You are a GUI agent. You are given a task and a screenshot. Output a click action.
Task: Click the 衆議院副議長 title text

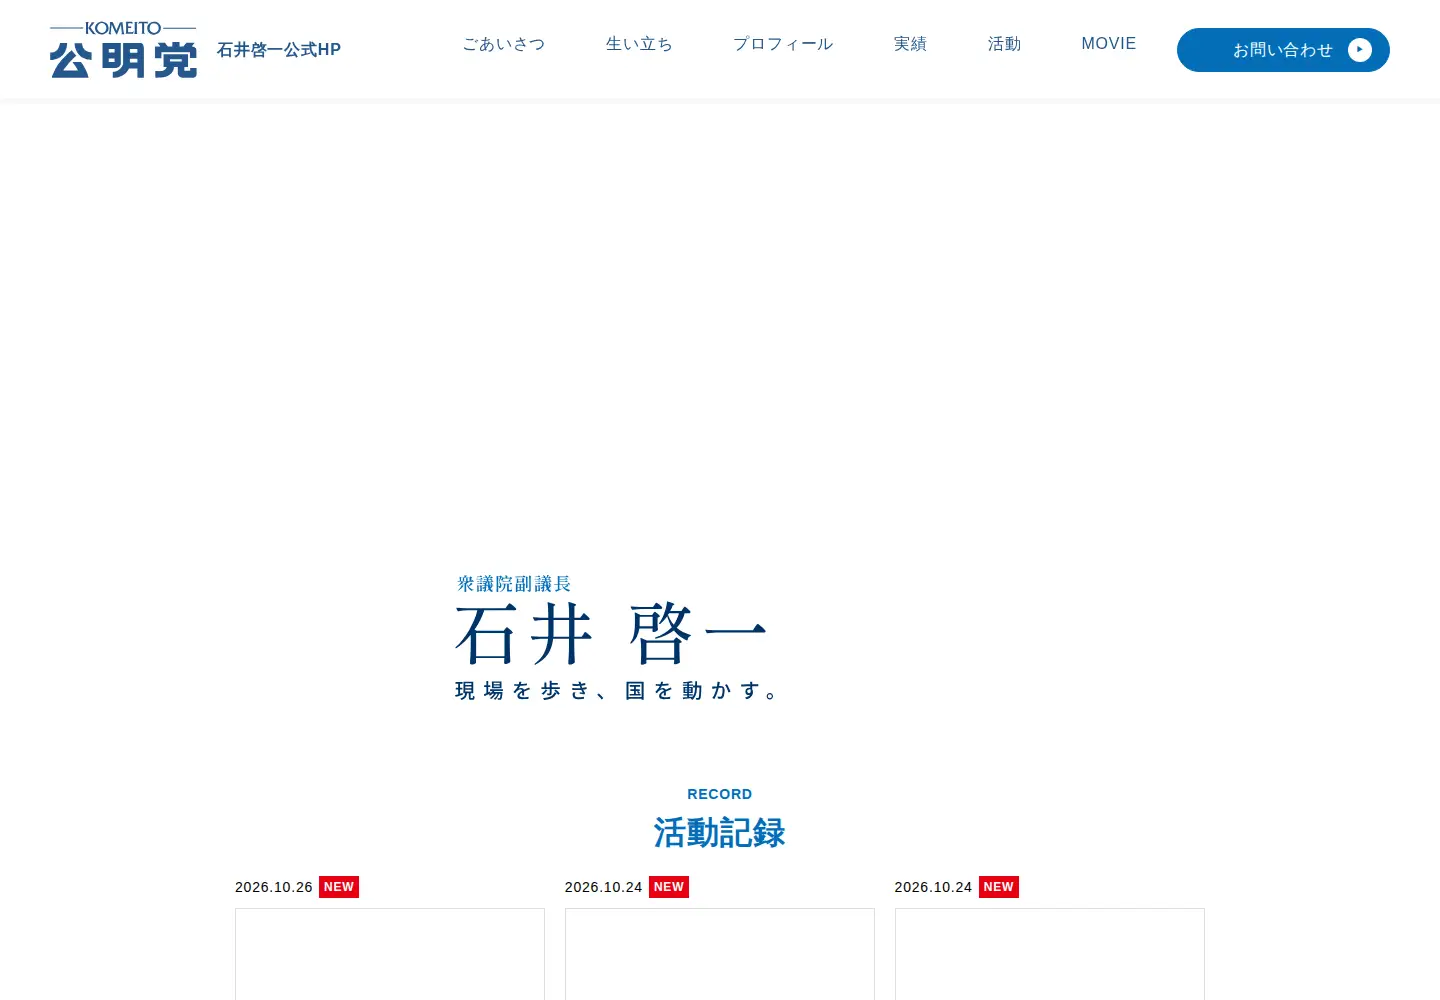point(514,584)
